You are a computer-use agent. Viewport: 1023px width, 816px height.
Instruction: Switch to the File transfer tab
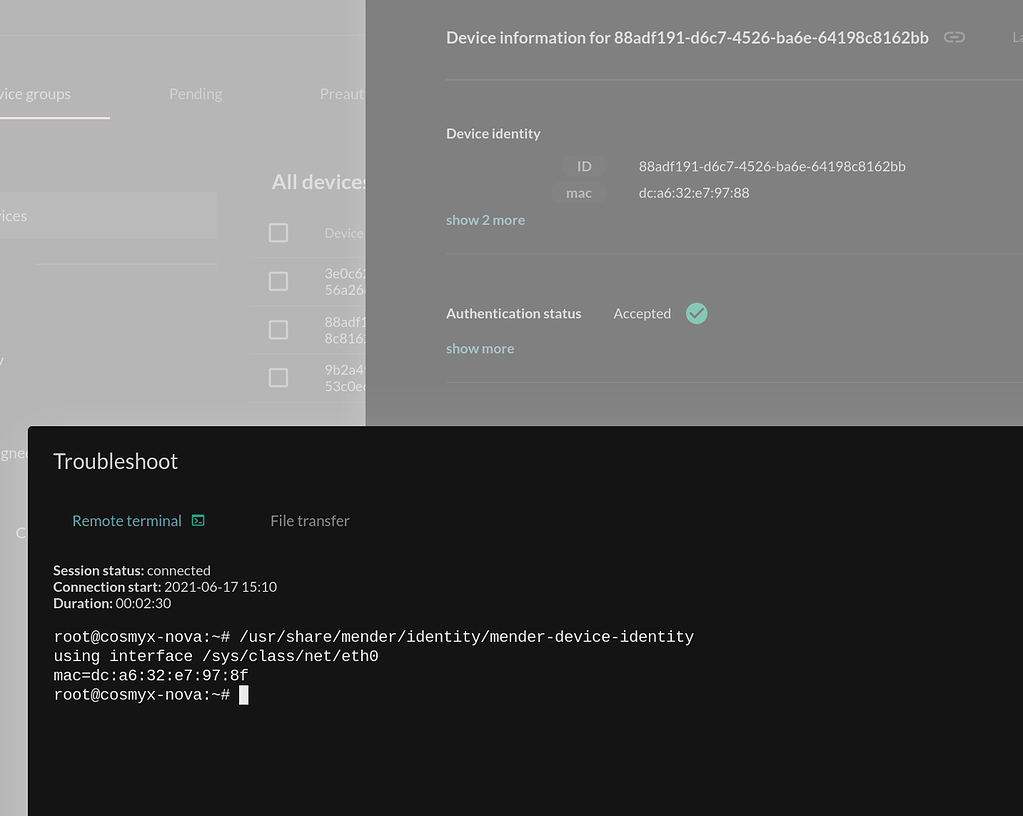[x=310, y=520]
